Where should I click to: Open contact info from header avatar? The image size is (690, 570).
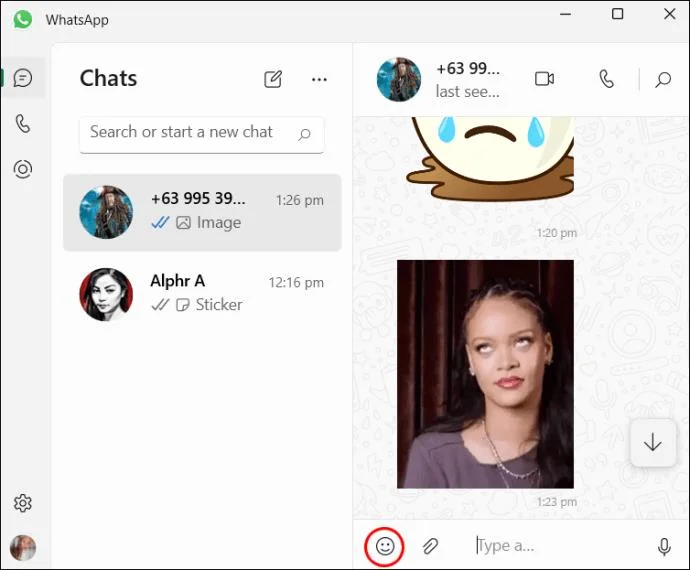[x=399, y=79]
